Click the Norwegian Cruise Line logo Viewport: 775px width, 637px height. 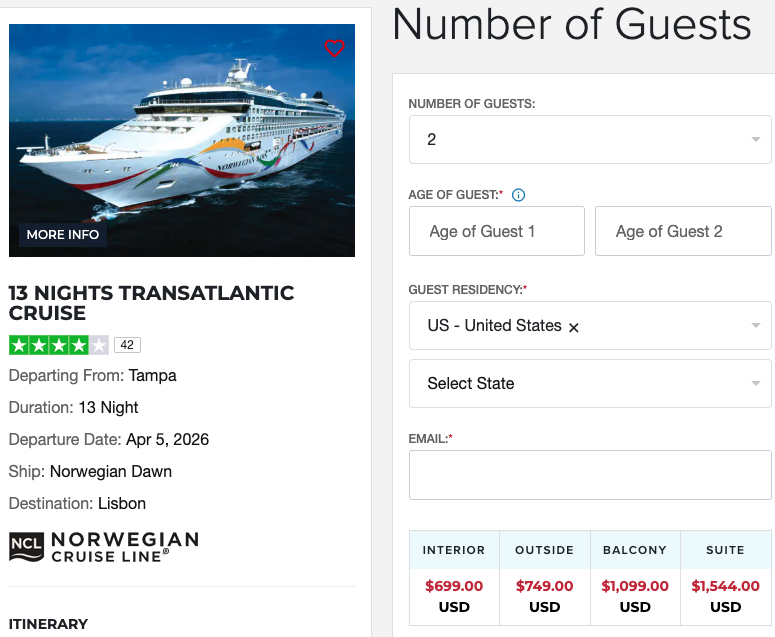(x=104, y=546)
